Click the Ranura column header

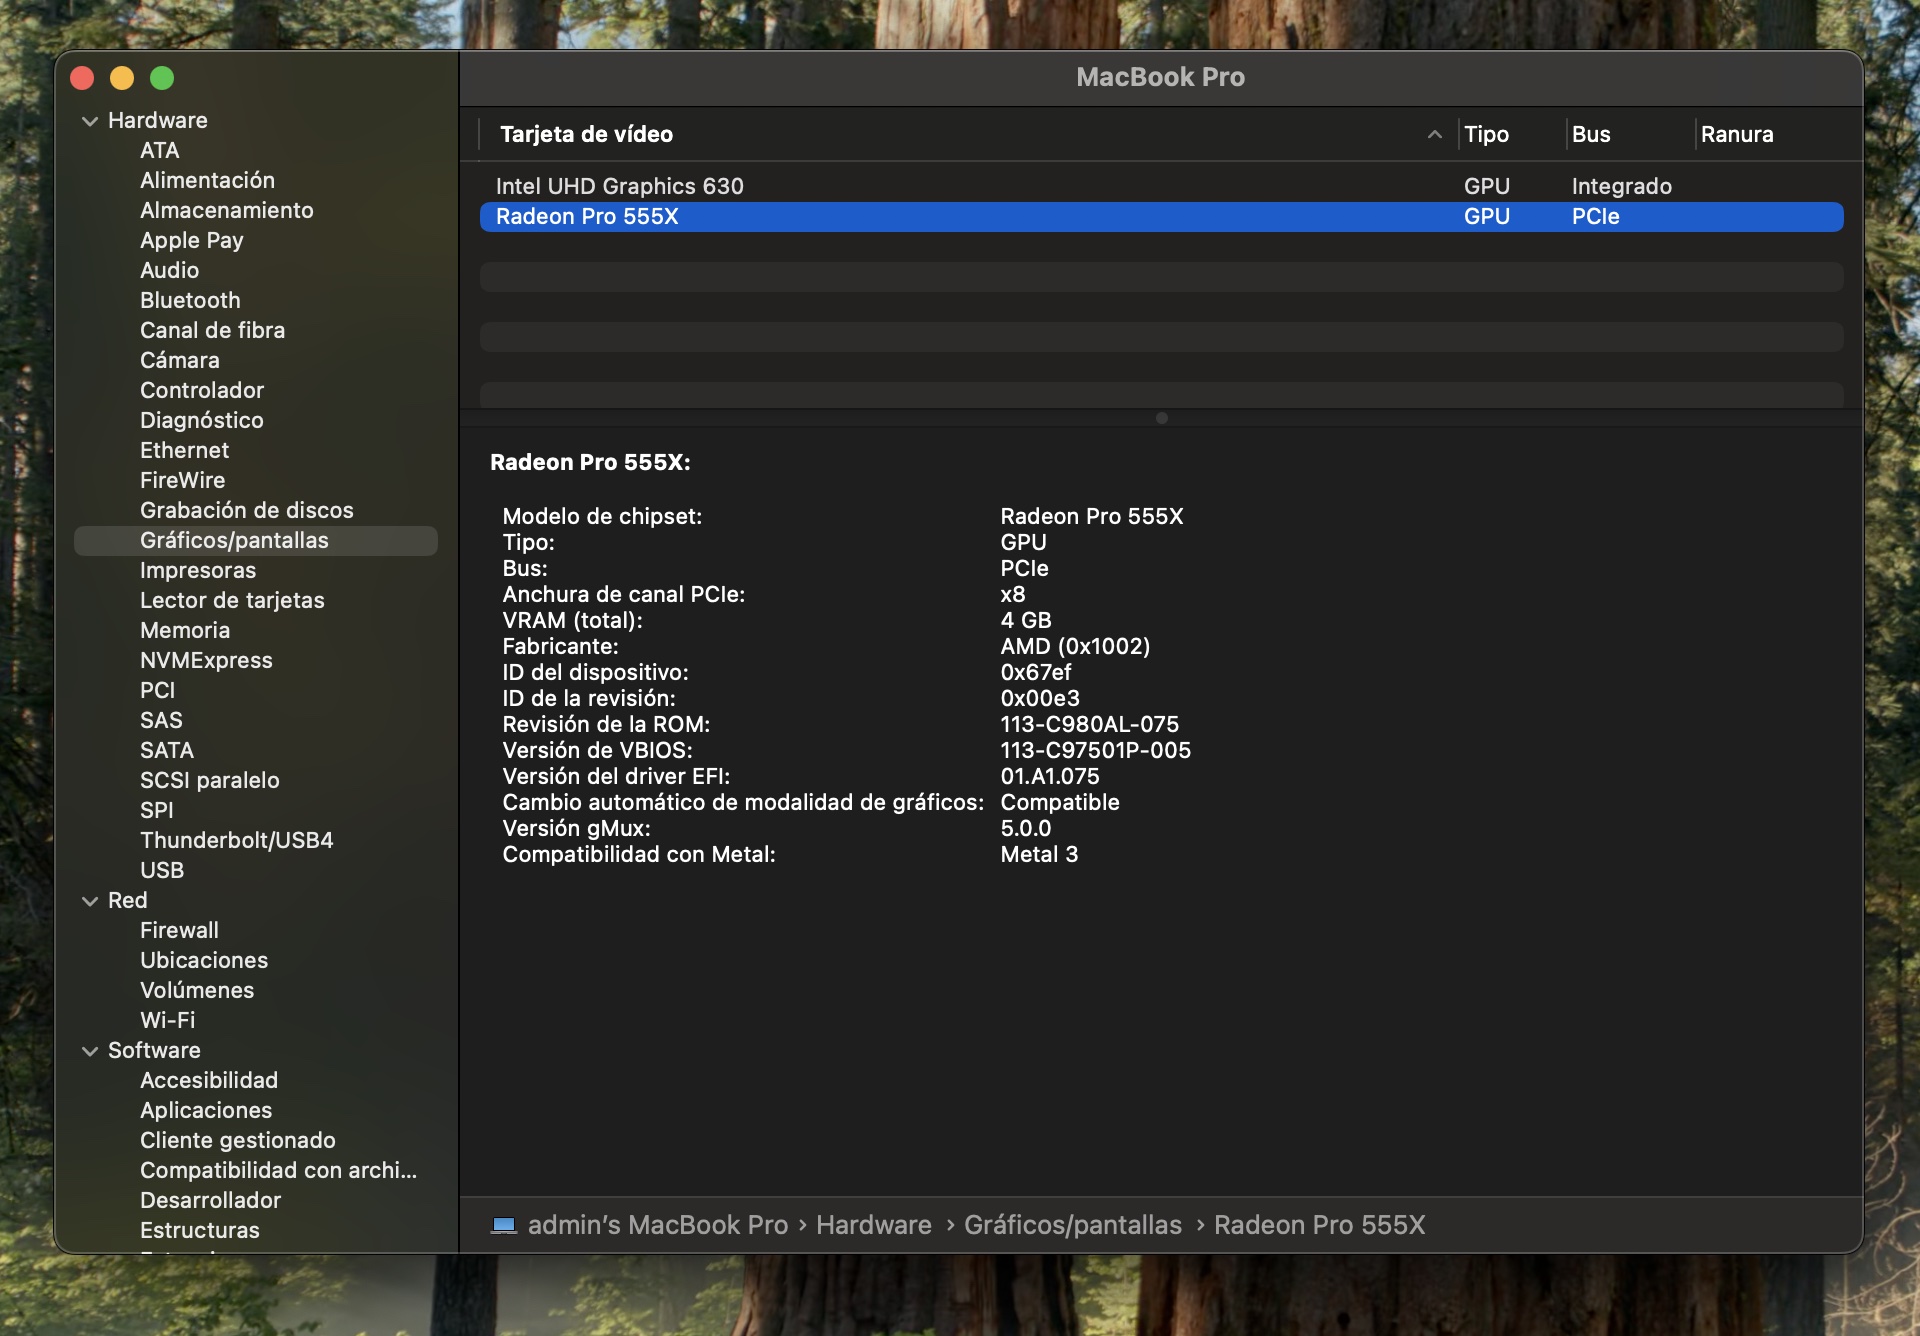[1737, 134]
